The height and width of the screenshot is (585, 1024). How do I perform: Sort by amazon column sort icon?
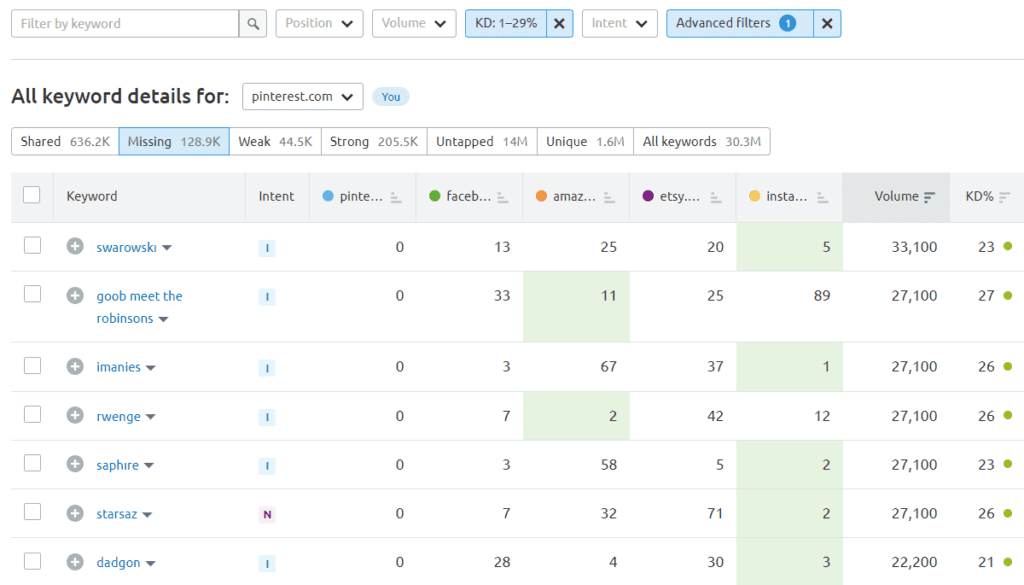coord(609,197)
